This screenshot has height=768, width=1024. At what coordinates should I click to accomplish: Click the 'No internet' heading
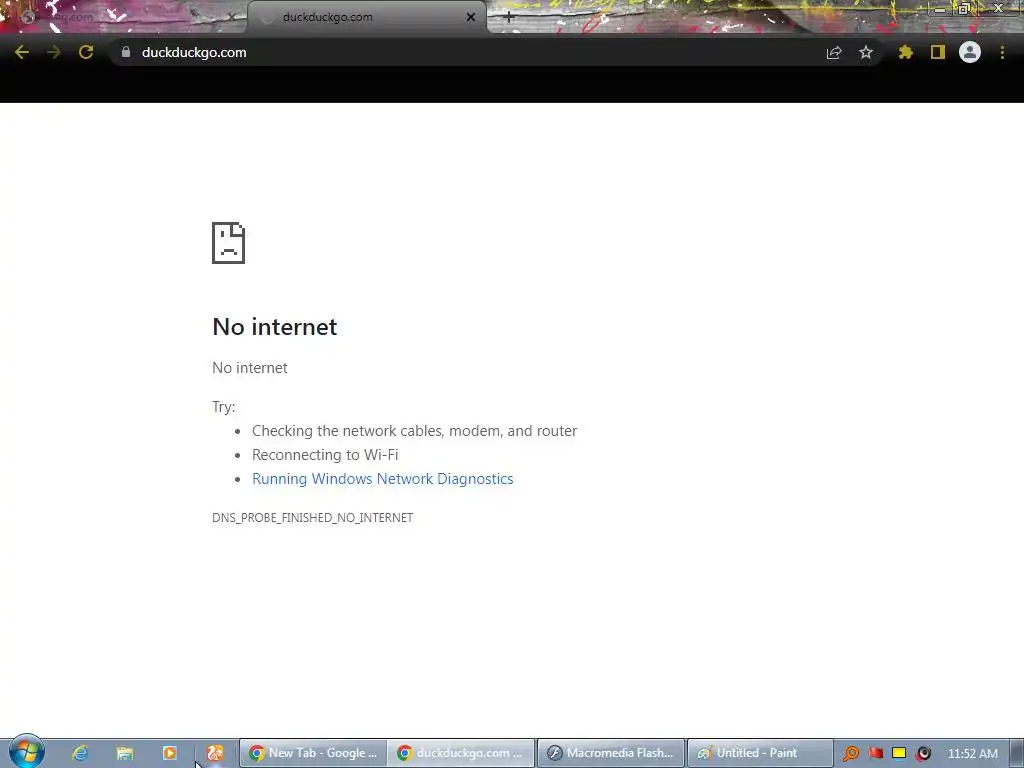coord(275,327)
